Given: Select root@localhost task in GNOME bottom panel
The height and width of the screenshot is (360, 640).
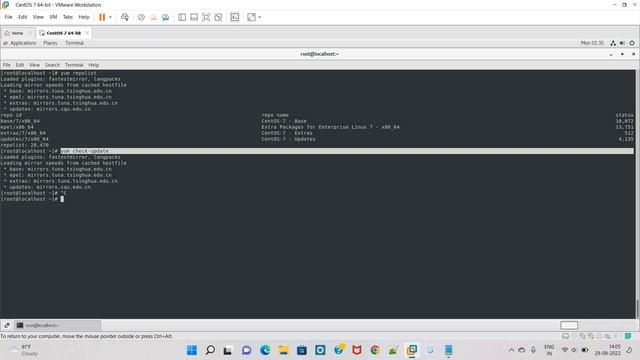Looking at the screenshot, I should click(x=58, y=325).
